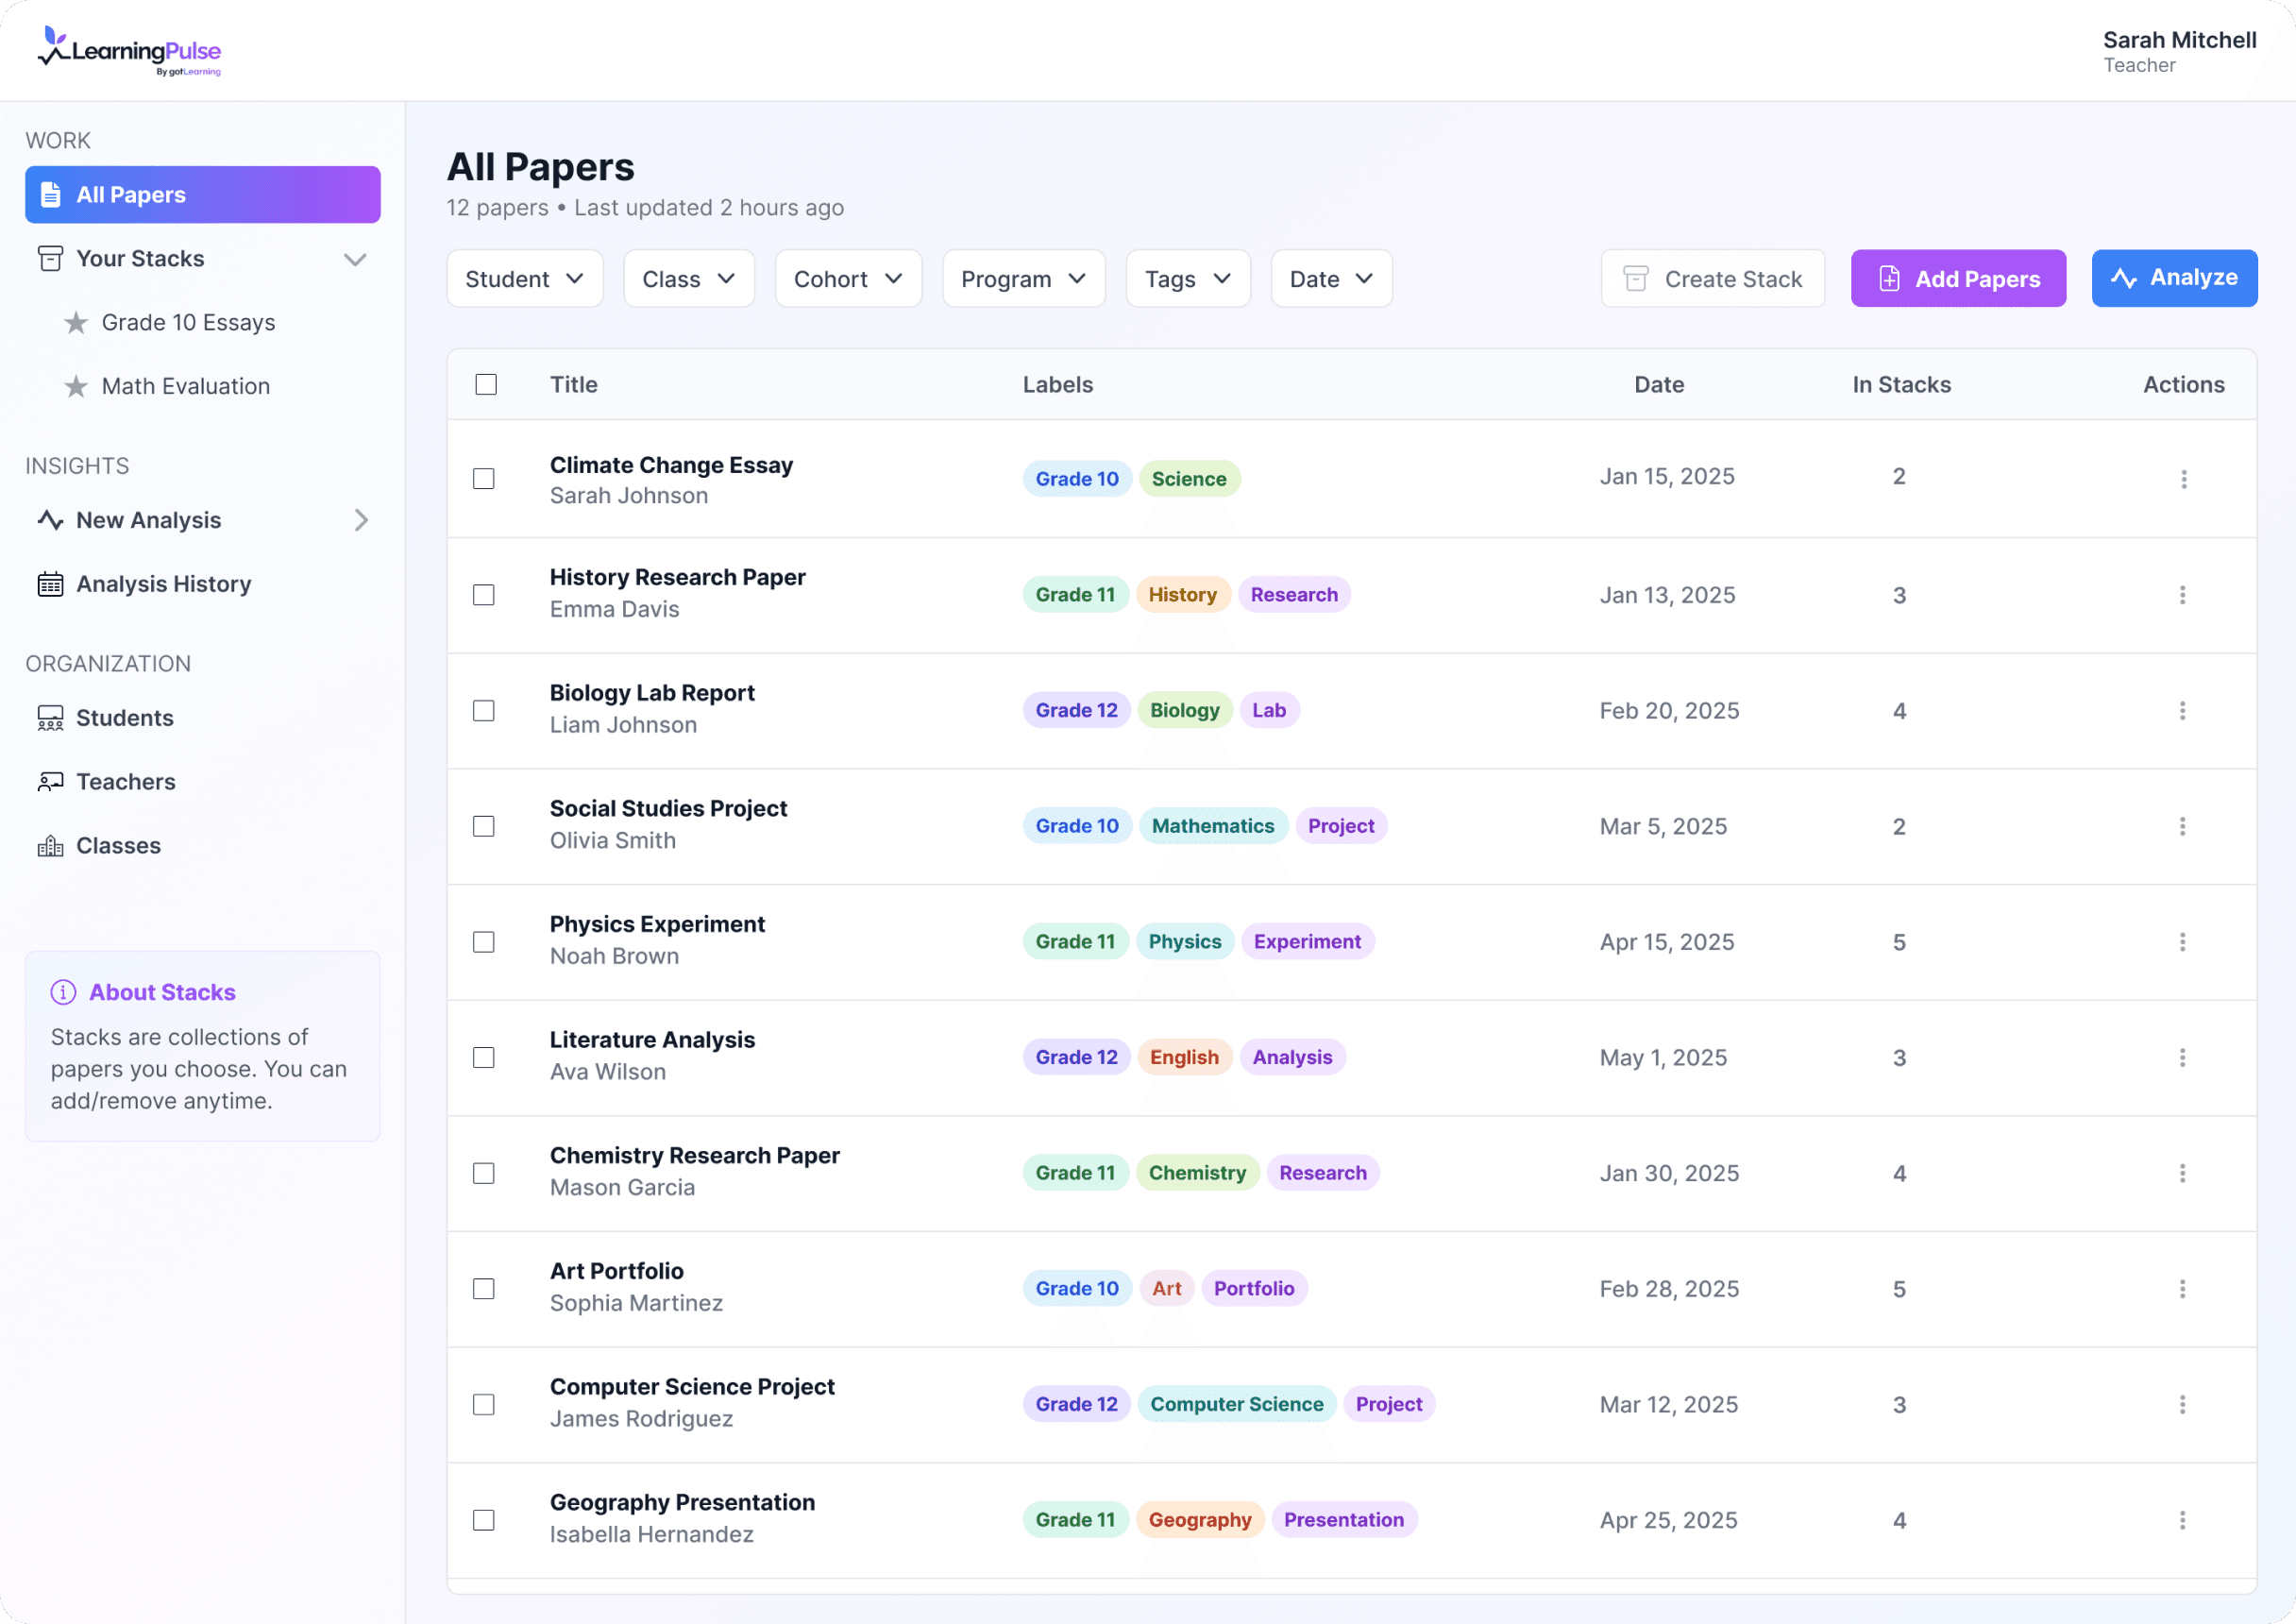This screenshot has height=1624, width=2296.
Task: Open the Chemistry Research Paper title
Action: click(694, 1154)
